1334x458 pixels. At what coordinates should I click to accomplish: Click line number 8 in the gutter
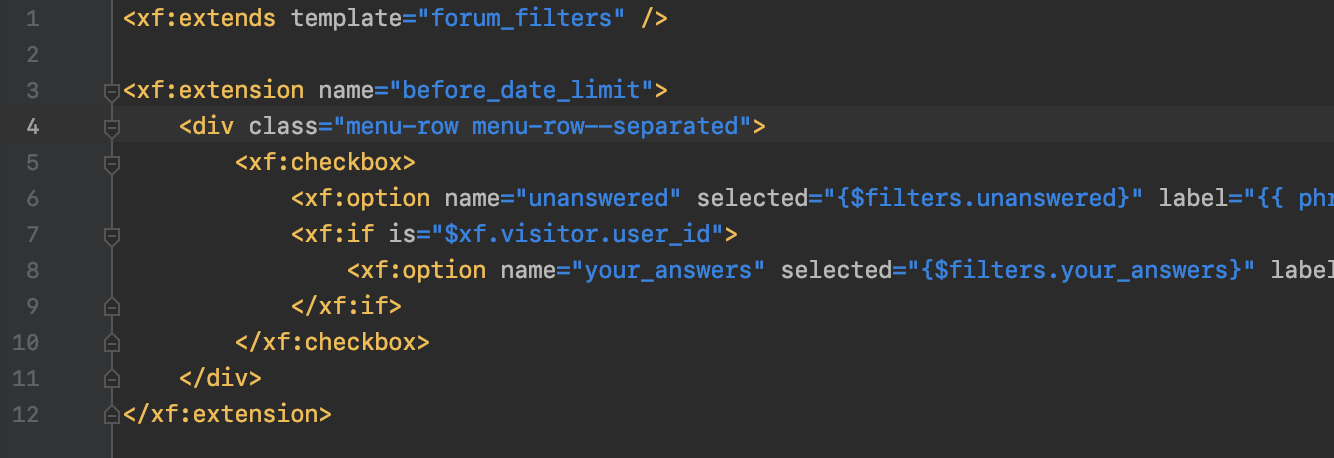pos(33,270)
